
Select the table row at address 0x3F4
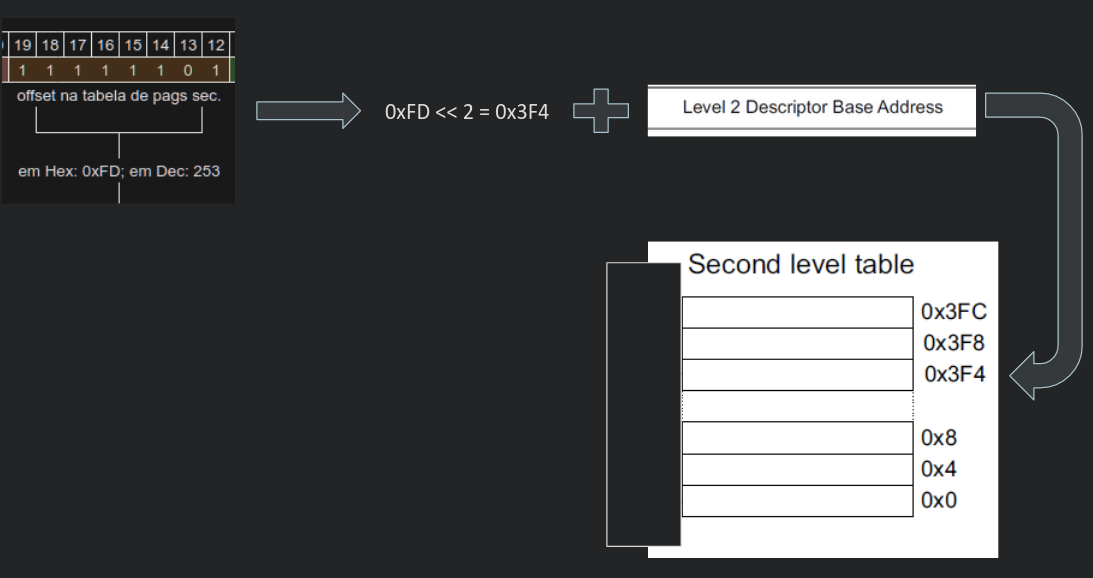797,375
